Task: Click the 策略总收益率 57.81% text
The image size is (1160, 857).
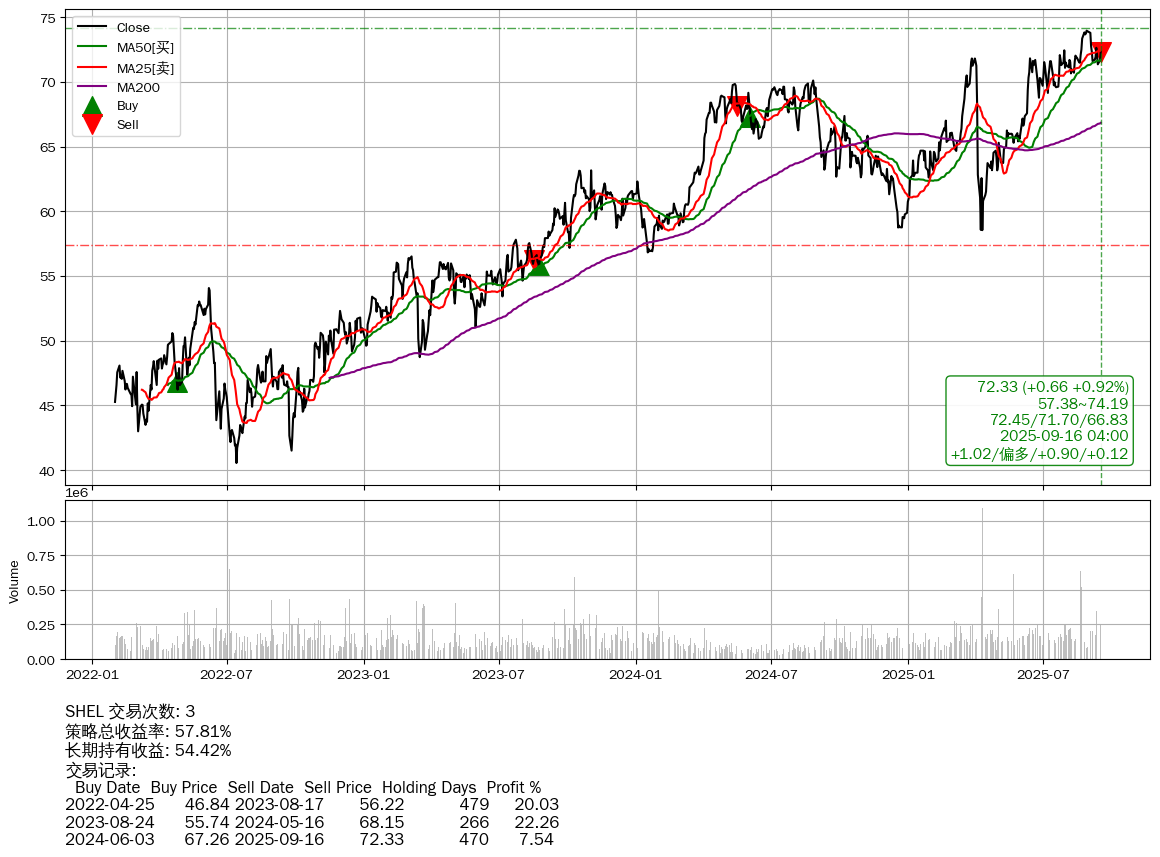Action: click(x=148, y=732)
